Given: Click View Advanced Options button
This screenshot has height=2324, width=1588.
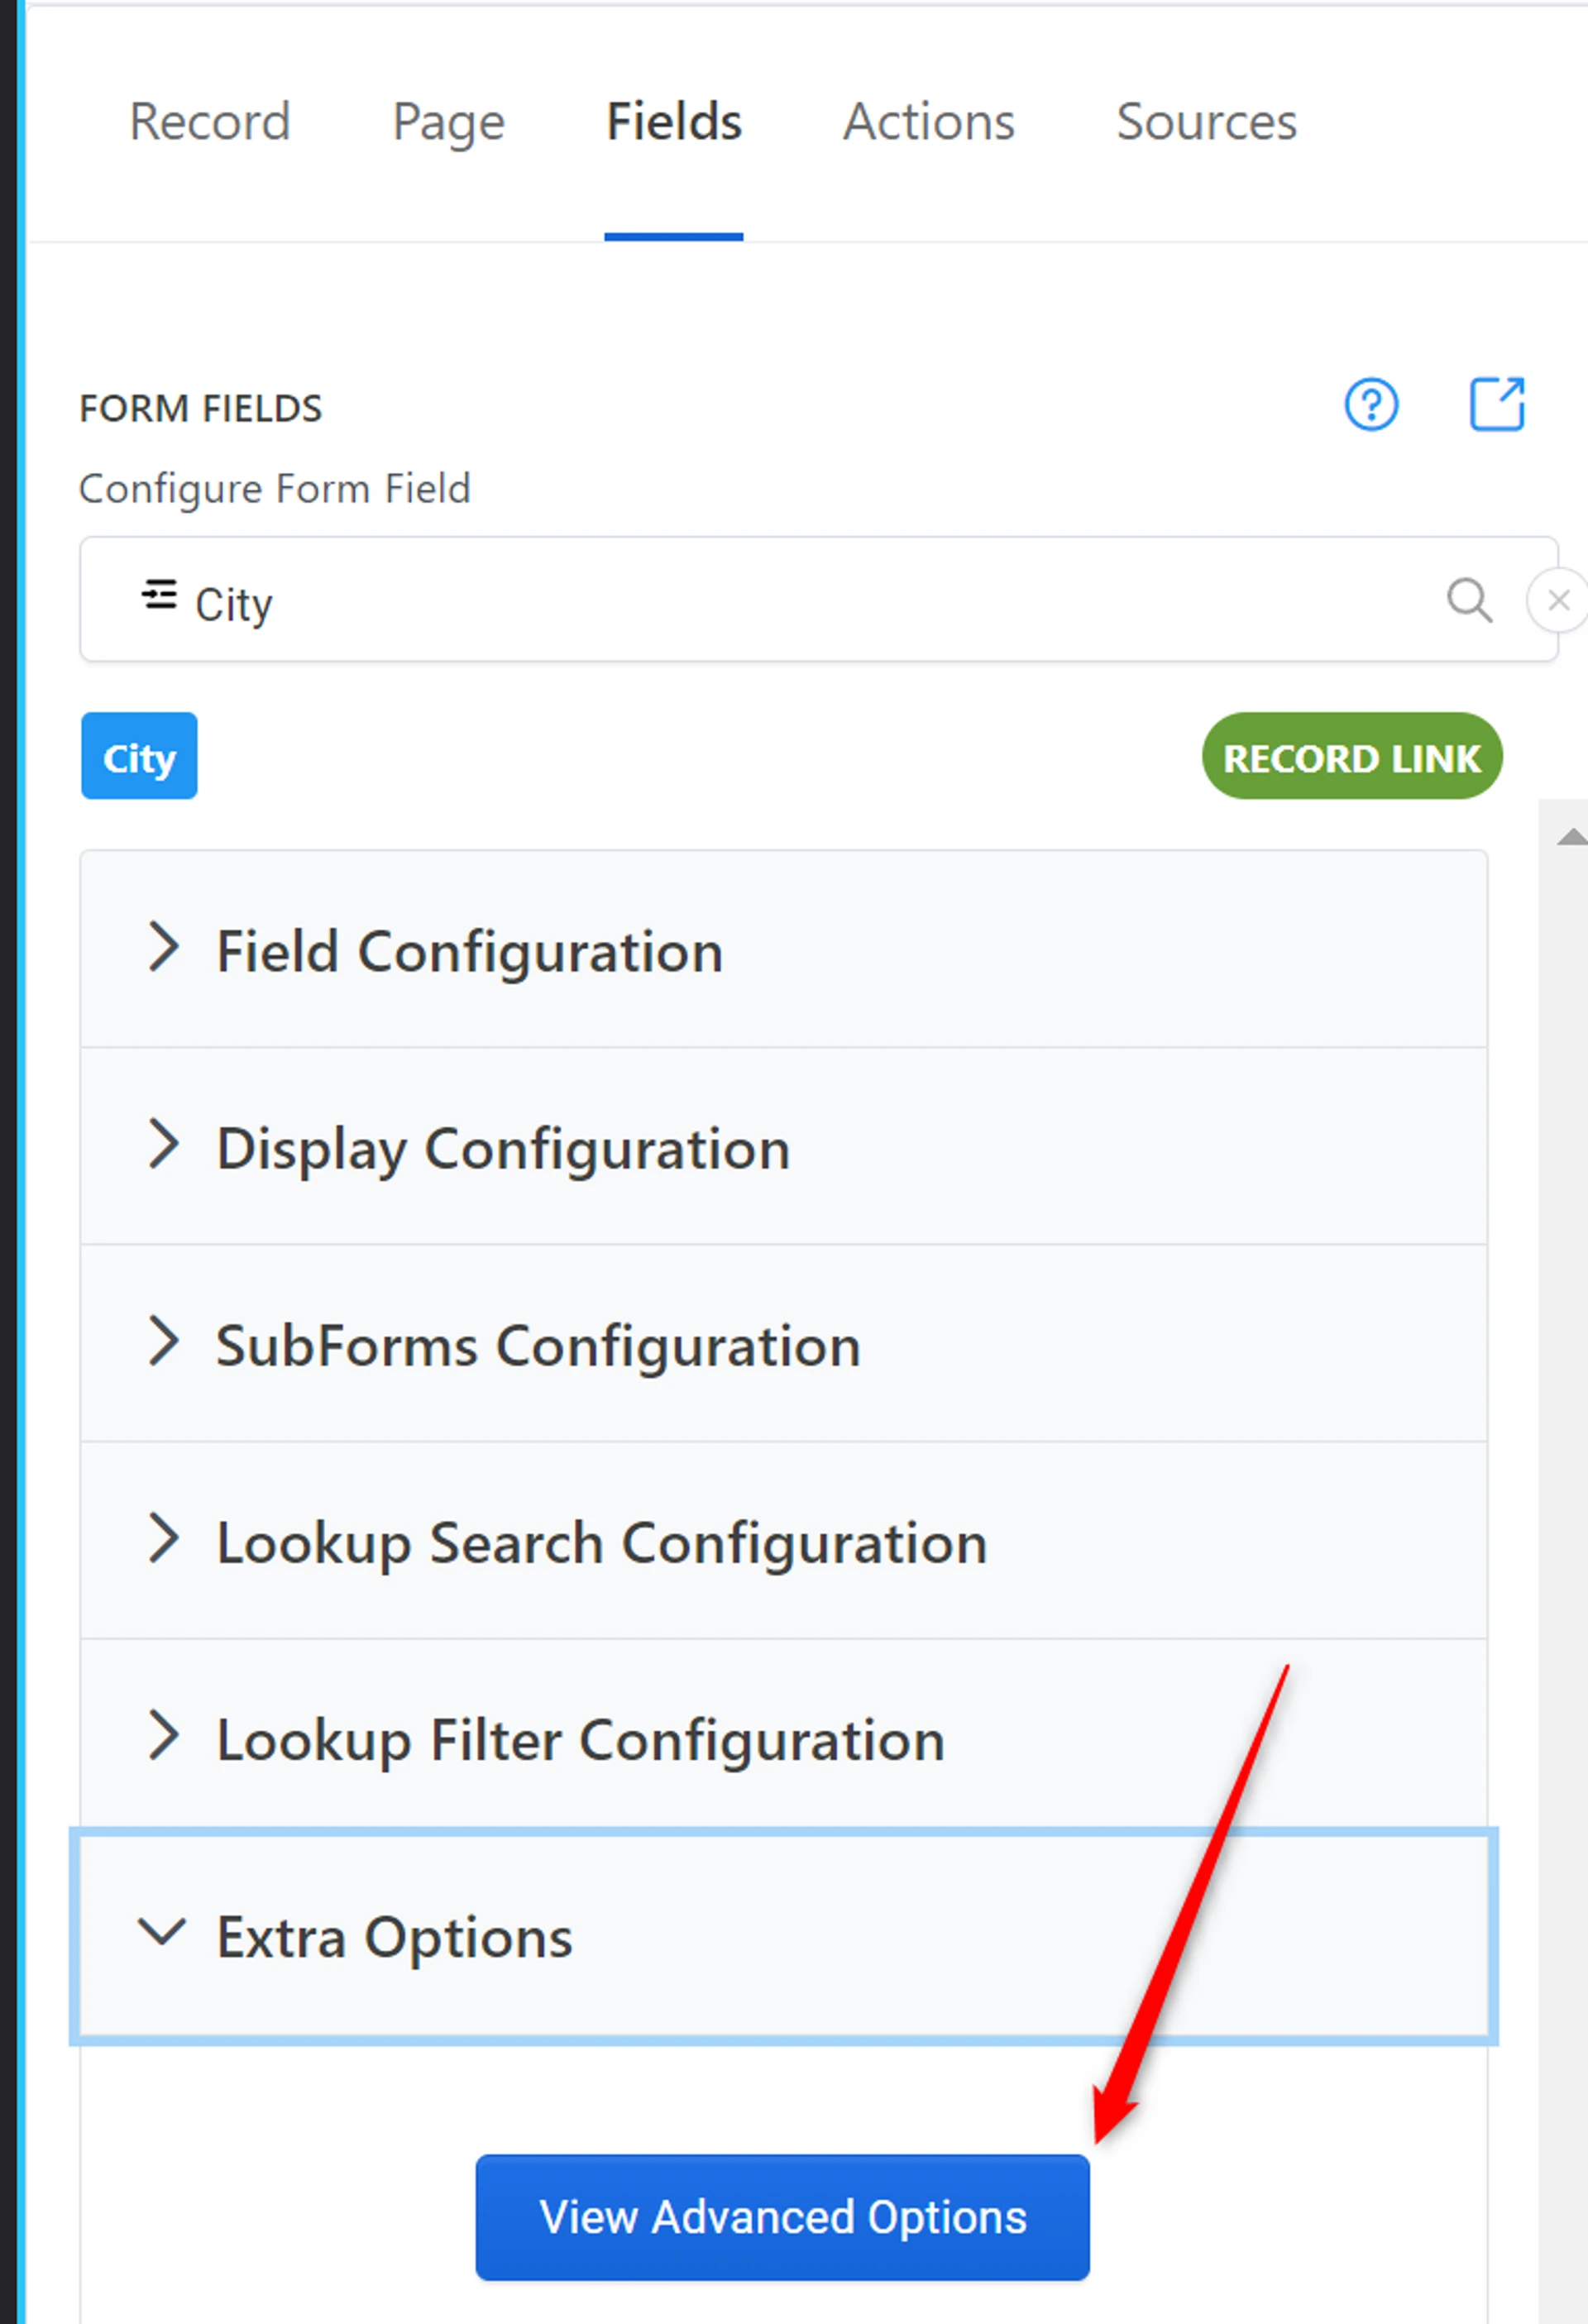Looking at the screenshot, I should click(782, 2217).
